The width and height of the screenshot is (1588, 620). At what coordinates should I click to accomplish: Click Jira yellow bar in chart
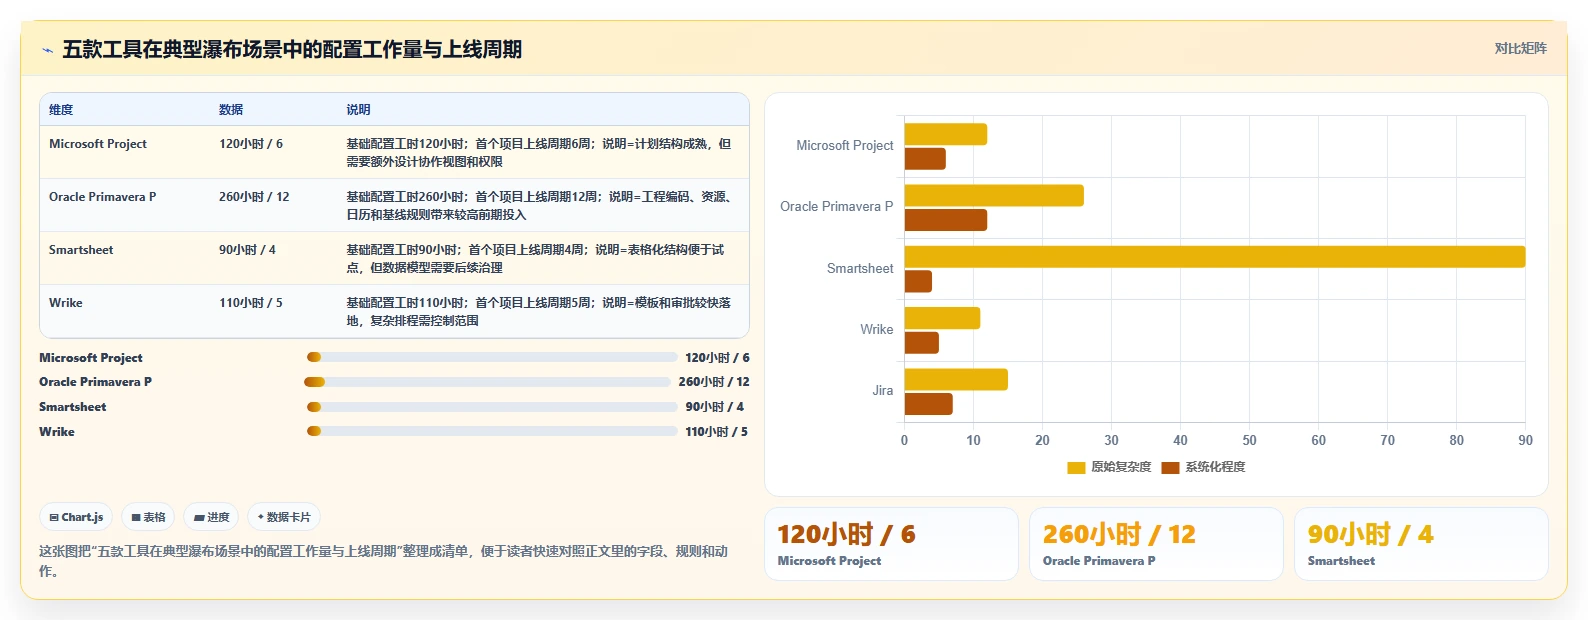(x=956, y=379)
